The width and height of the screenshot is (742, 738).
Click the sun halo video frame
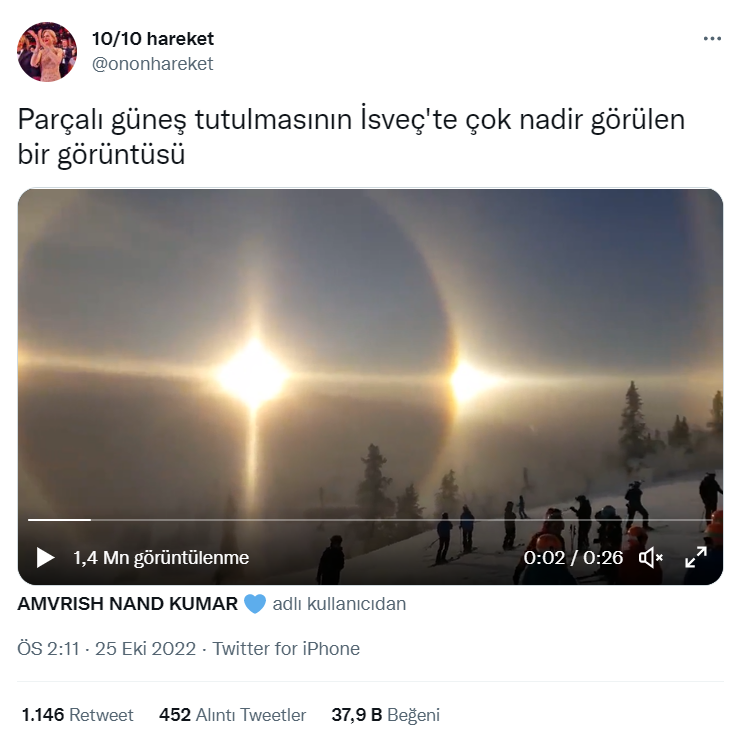pos(370,350)
